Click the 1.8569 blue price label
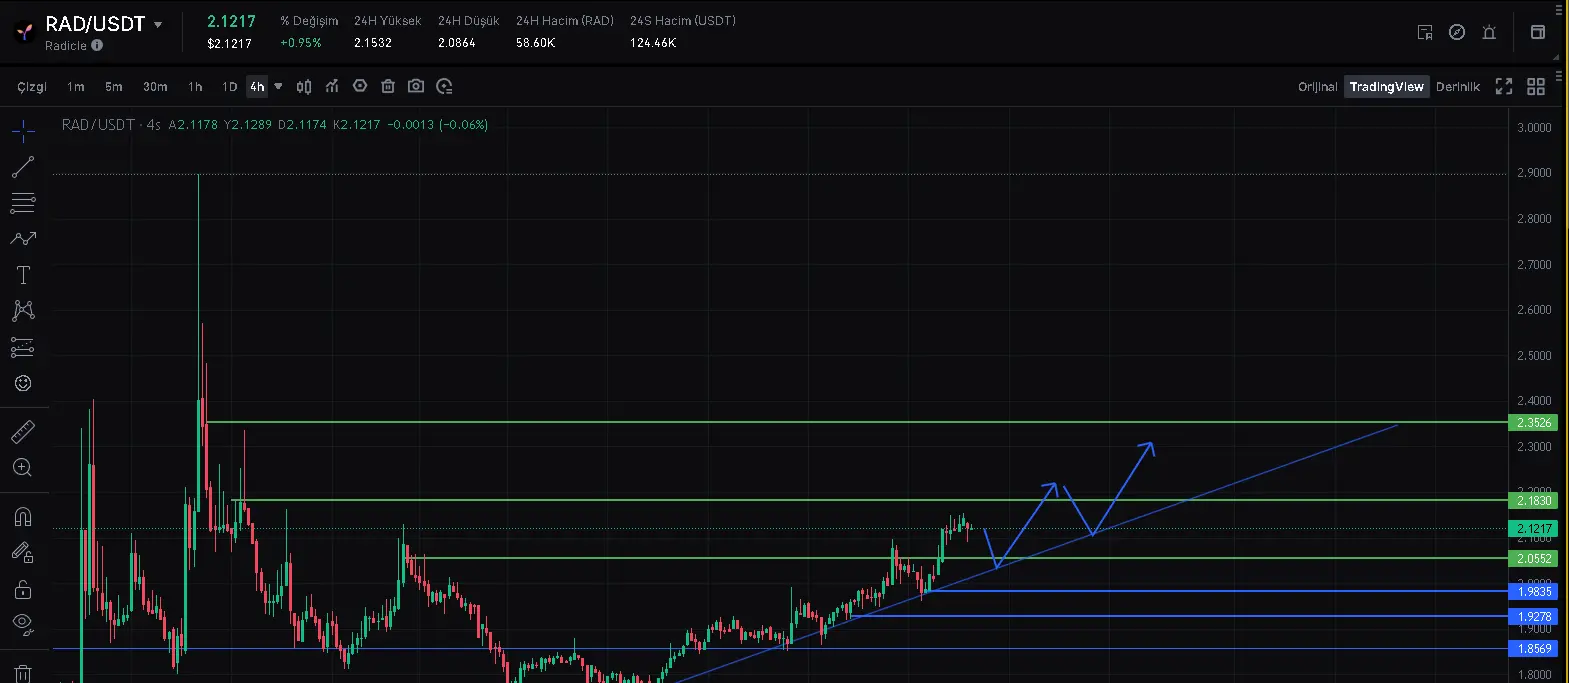Image resolution: width=1569 pixels, height=683 pixels. [1533, 648]
